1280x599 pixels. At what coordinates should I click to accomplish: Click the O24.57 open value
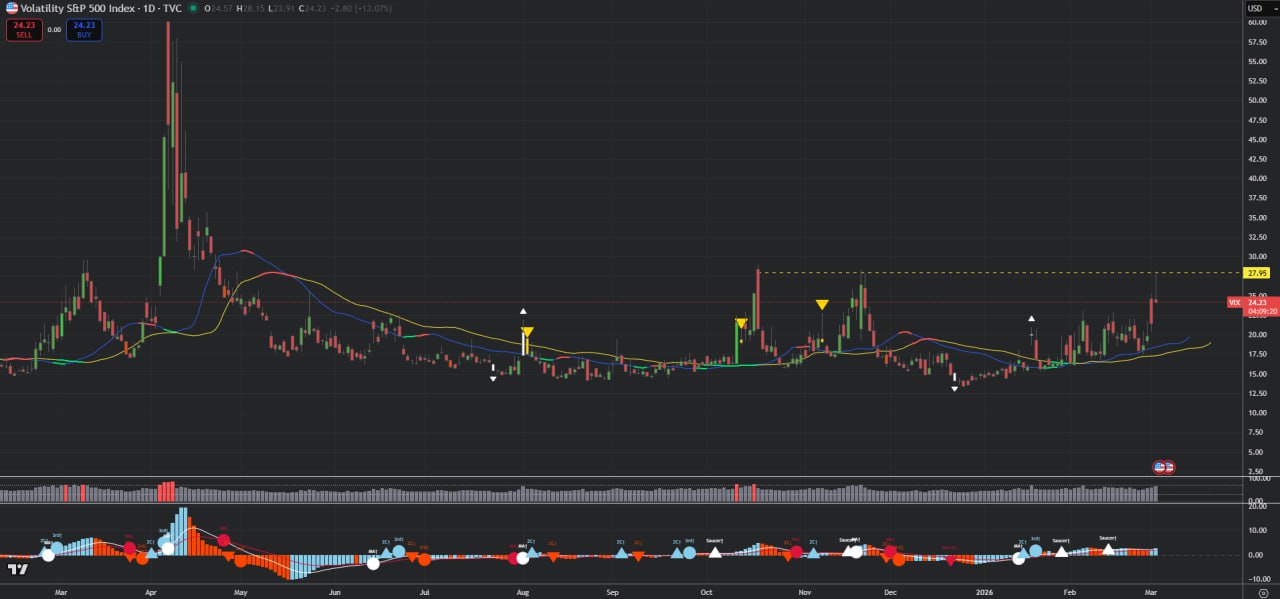217,8
